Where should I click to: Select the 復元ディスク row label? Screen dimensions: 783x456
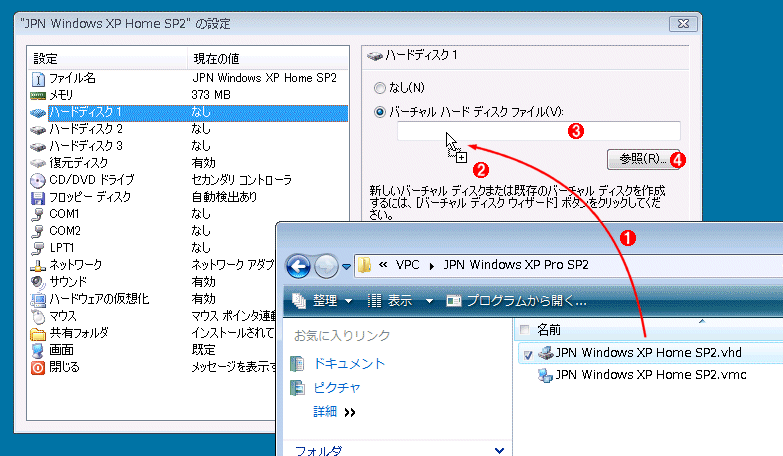(x=78, y=163)
